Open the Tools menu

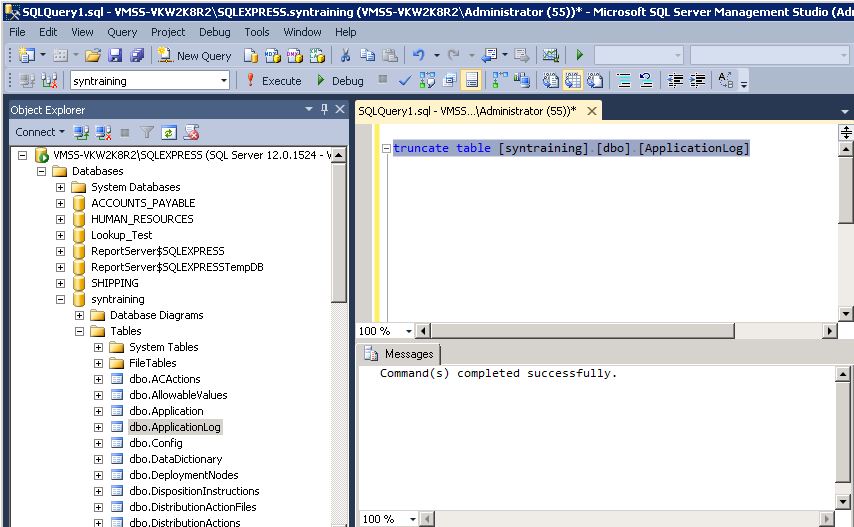(257, 32)
